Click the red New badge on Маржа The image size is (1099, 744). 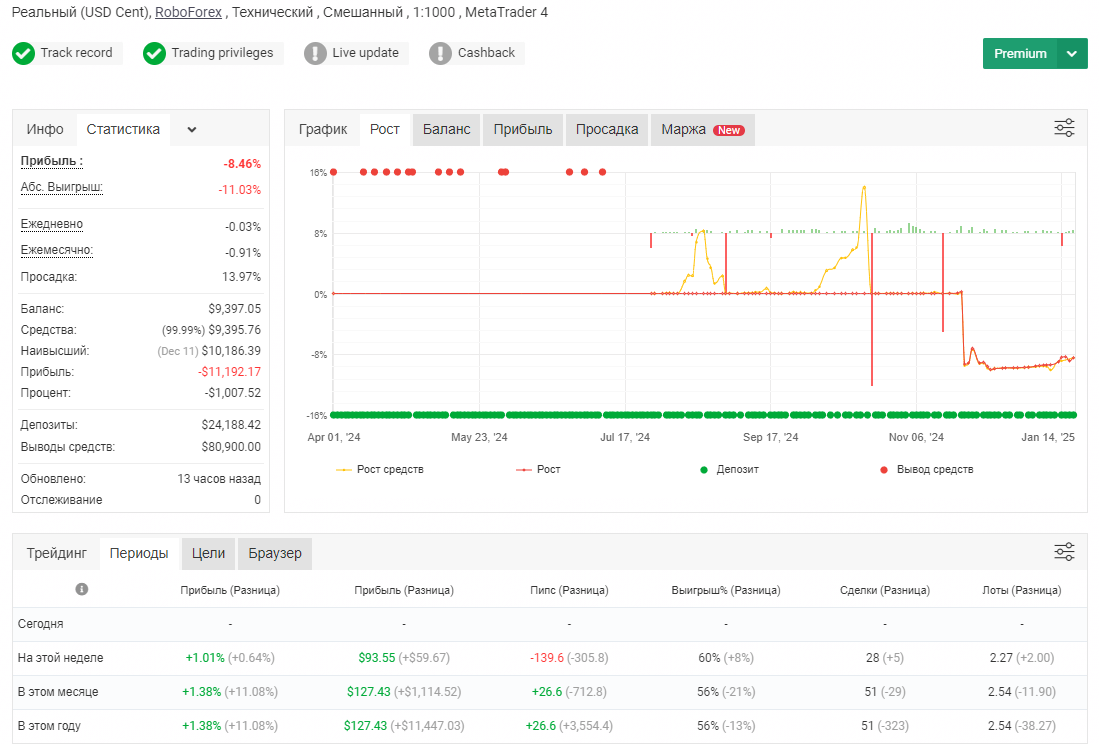(729, 130)
